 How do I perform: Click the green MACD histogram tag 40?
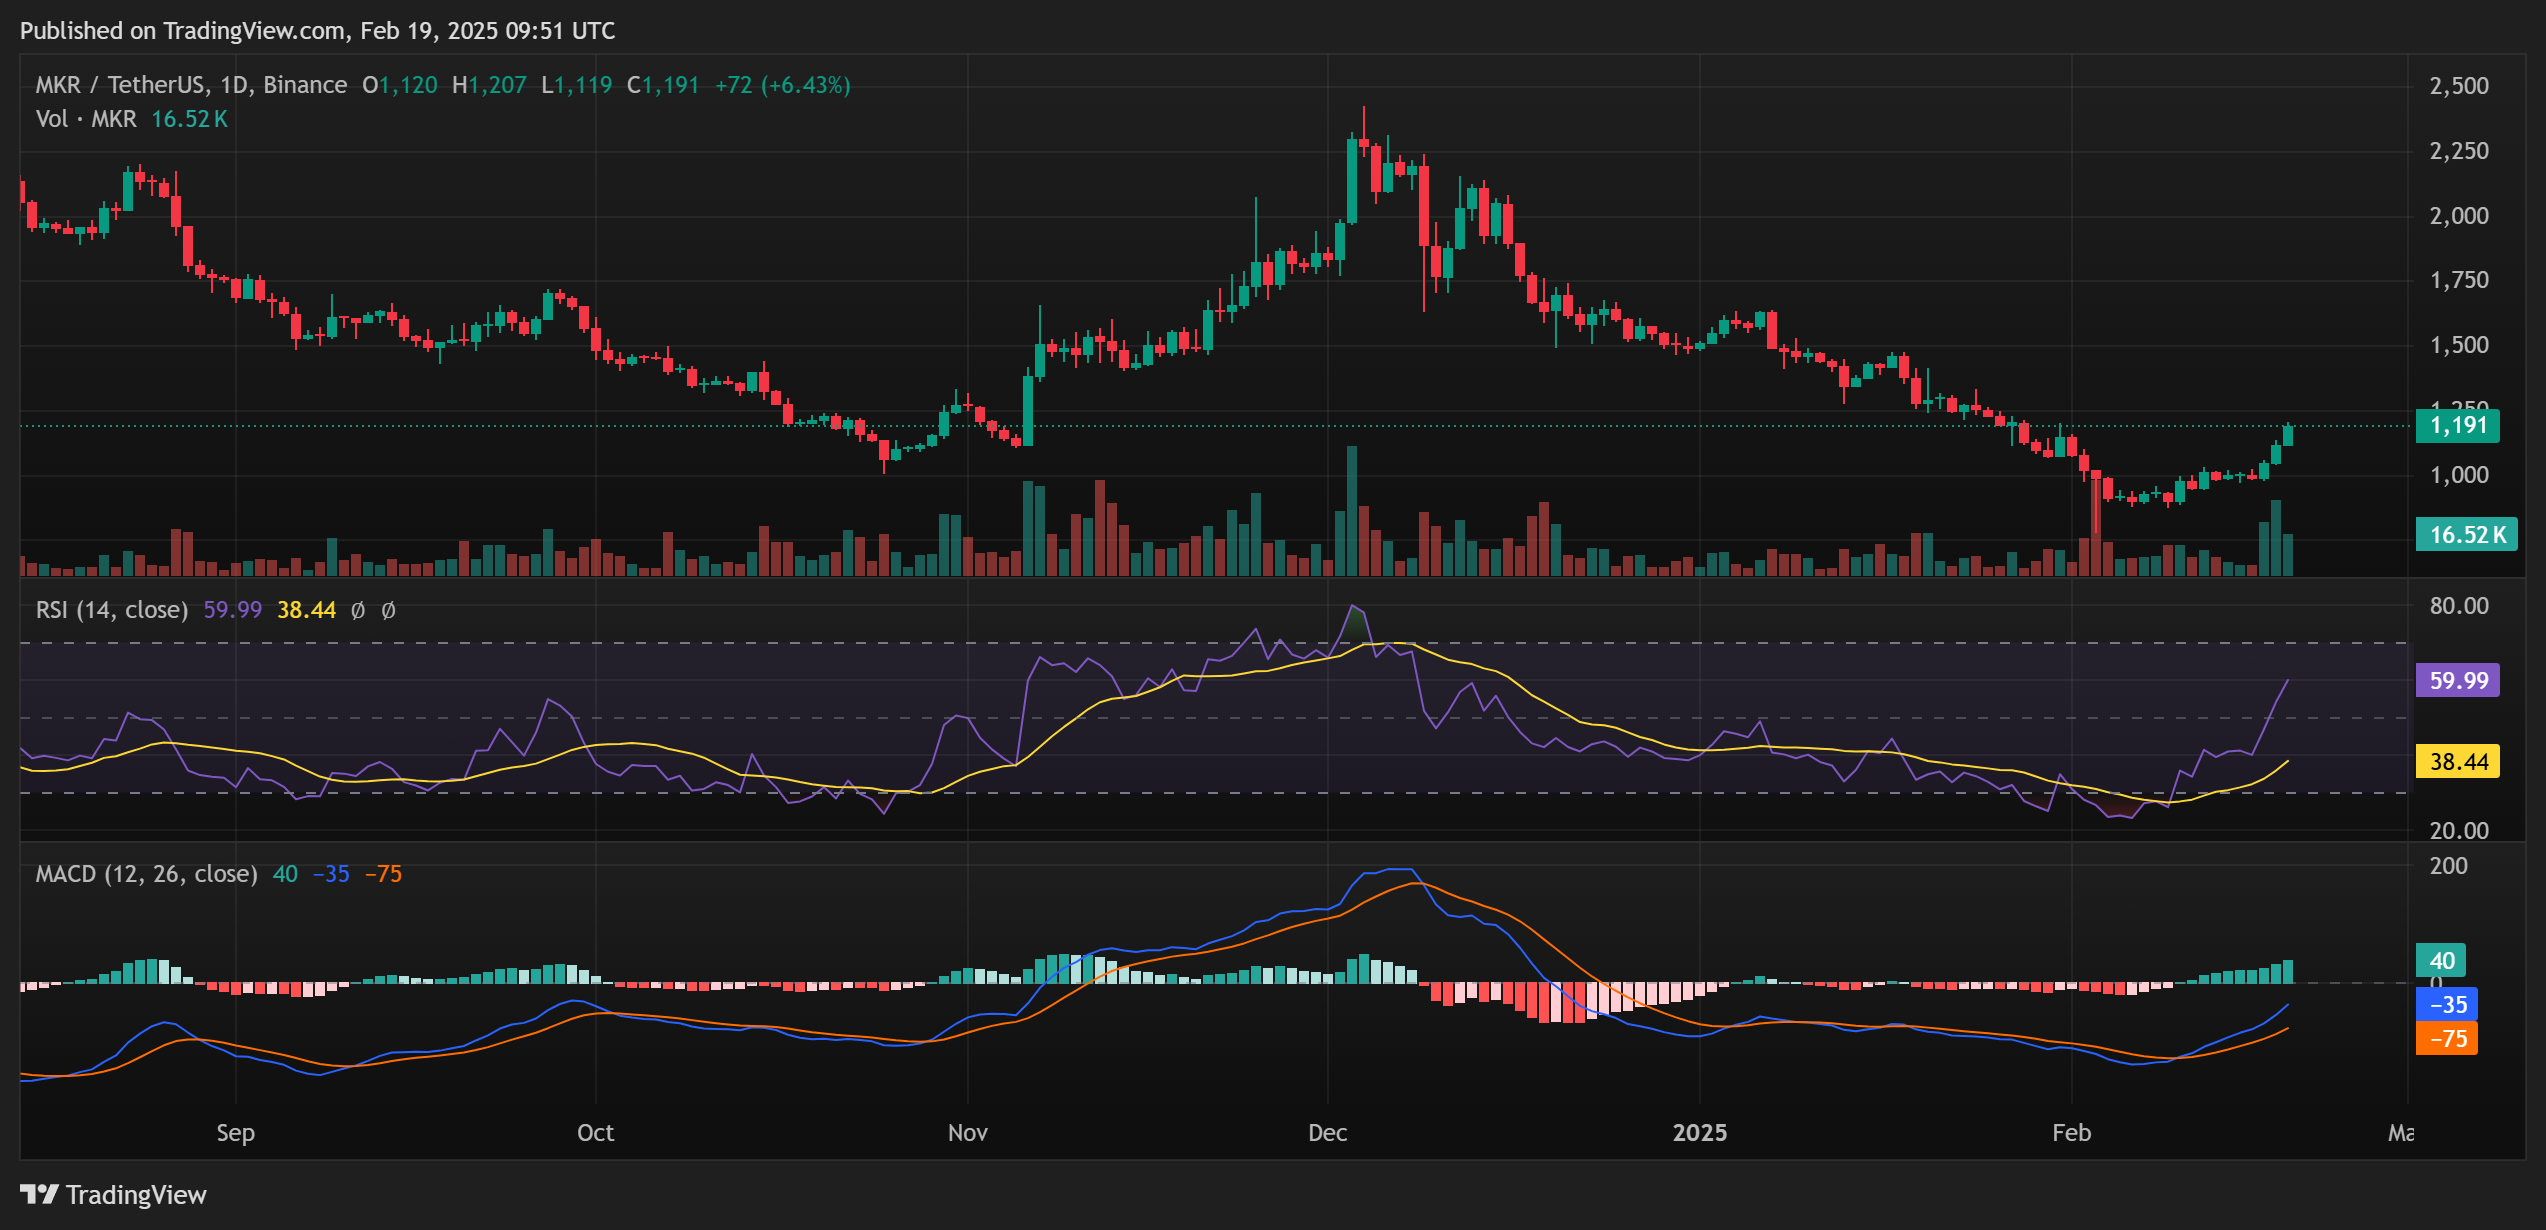[x=2441, y=961]
